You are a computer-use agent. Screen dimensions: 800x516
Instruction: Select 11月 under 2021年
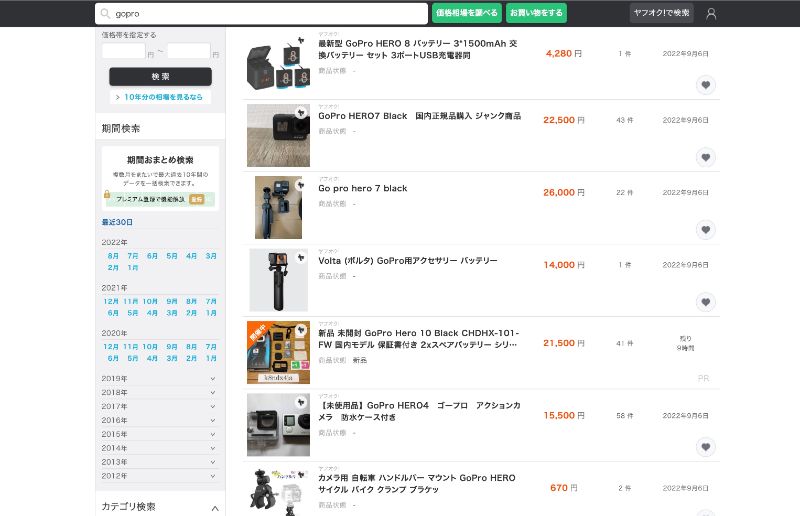(x=131, y=301)
